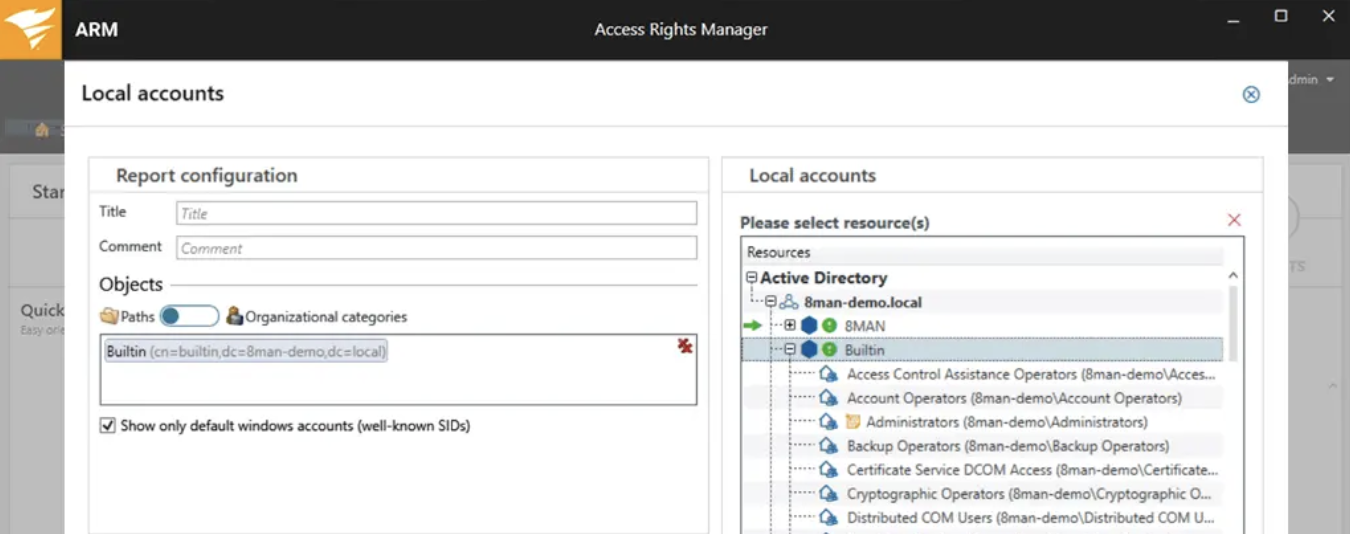This screenshot has width=1350, height=534.
Task: Open the admin user dropdown arrow
Action: [1331, 80]
